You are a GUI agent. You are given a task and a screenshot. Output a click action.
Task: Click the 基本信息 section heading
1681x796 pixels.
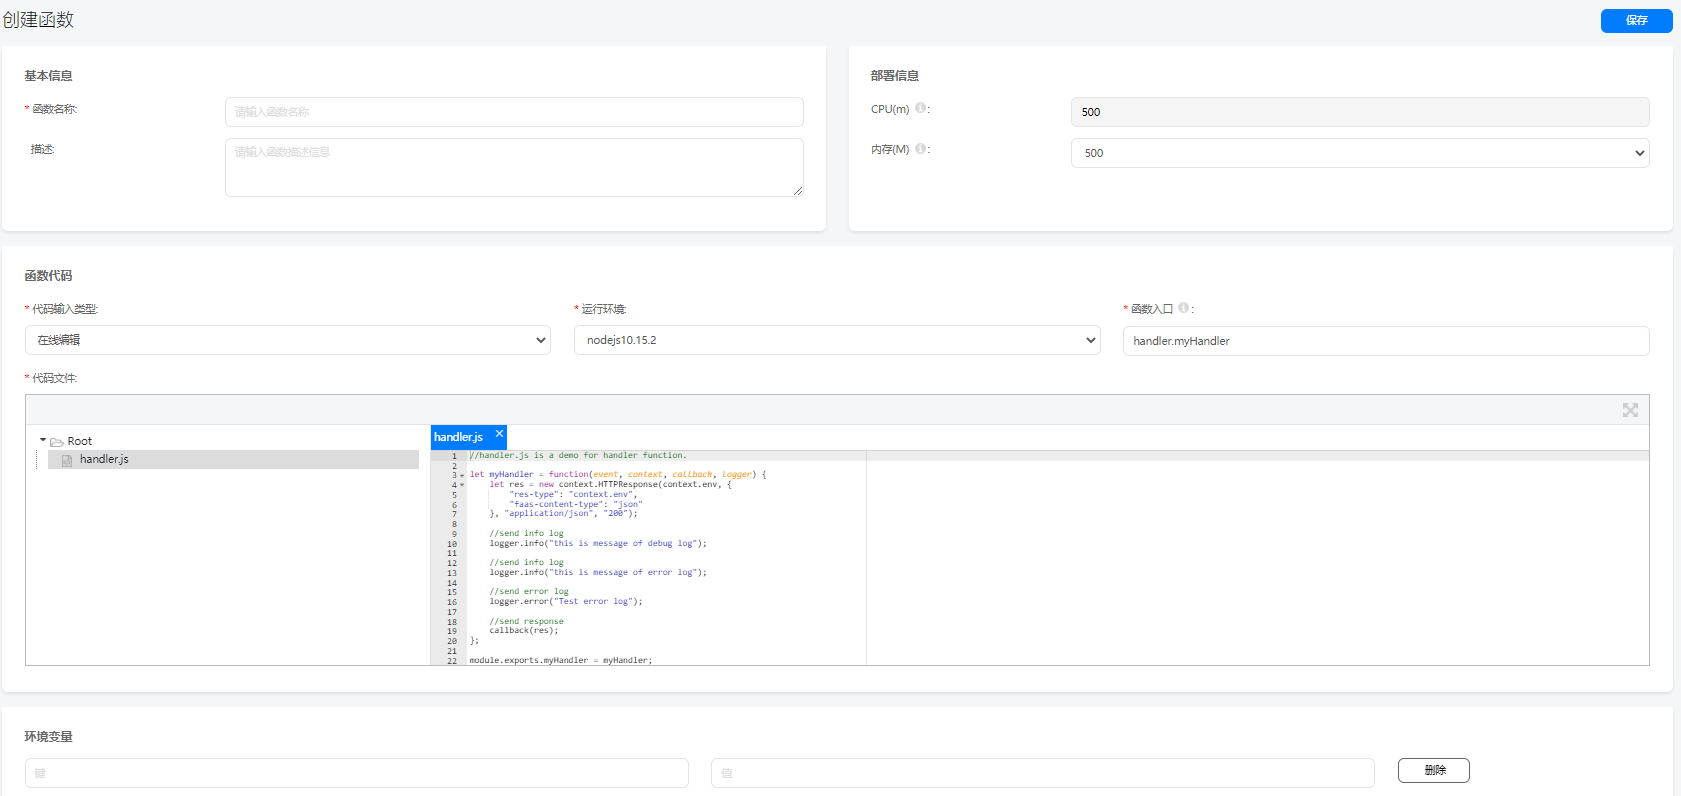[48, 76]
